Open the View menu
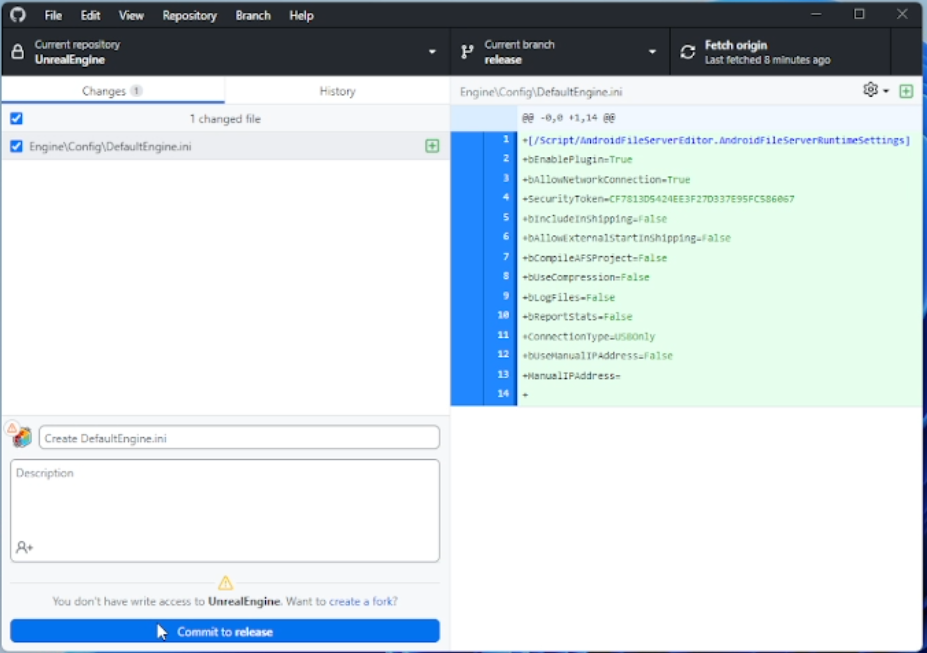Screen dimensions: 927x653 pyautogui.click(x=131, y=15)
